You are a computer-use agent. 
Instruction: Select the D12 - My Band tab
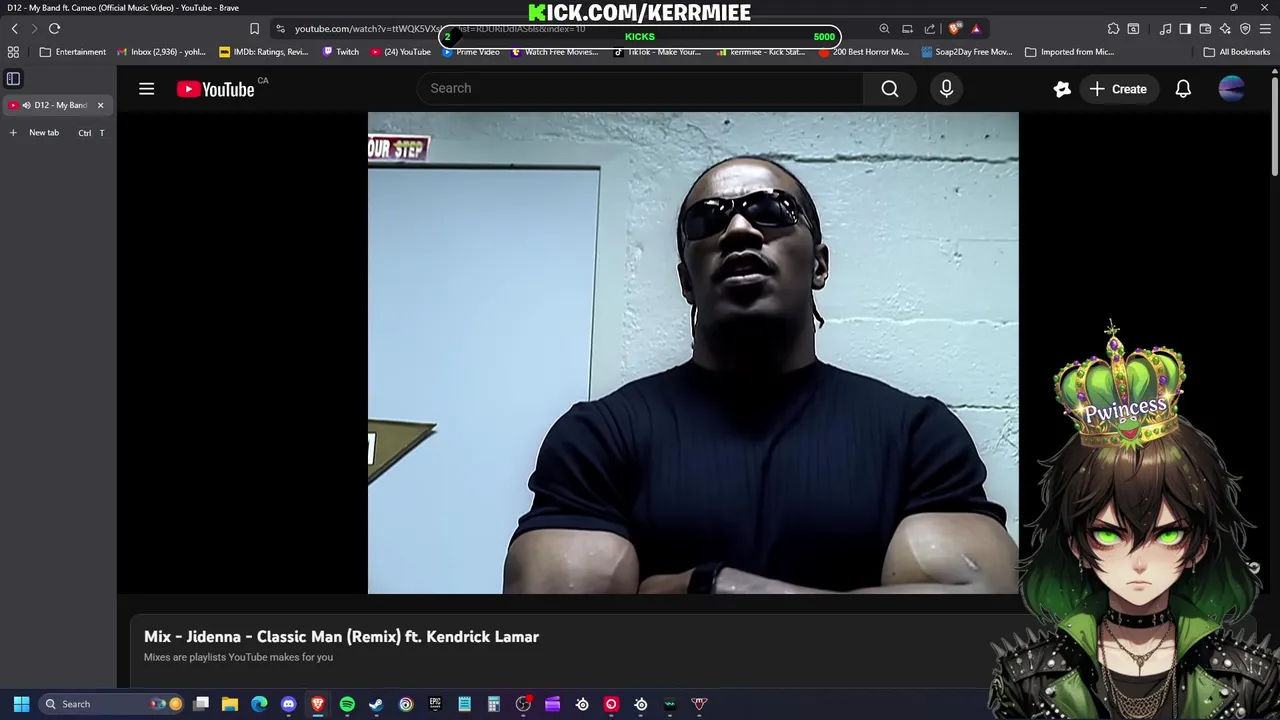tap(57, 105)
